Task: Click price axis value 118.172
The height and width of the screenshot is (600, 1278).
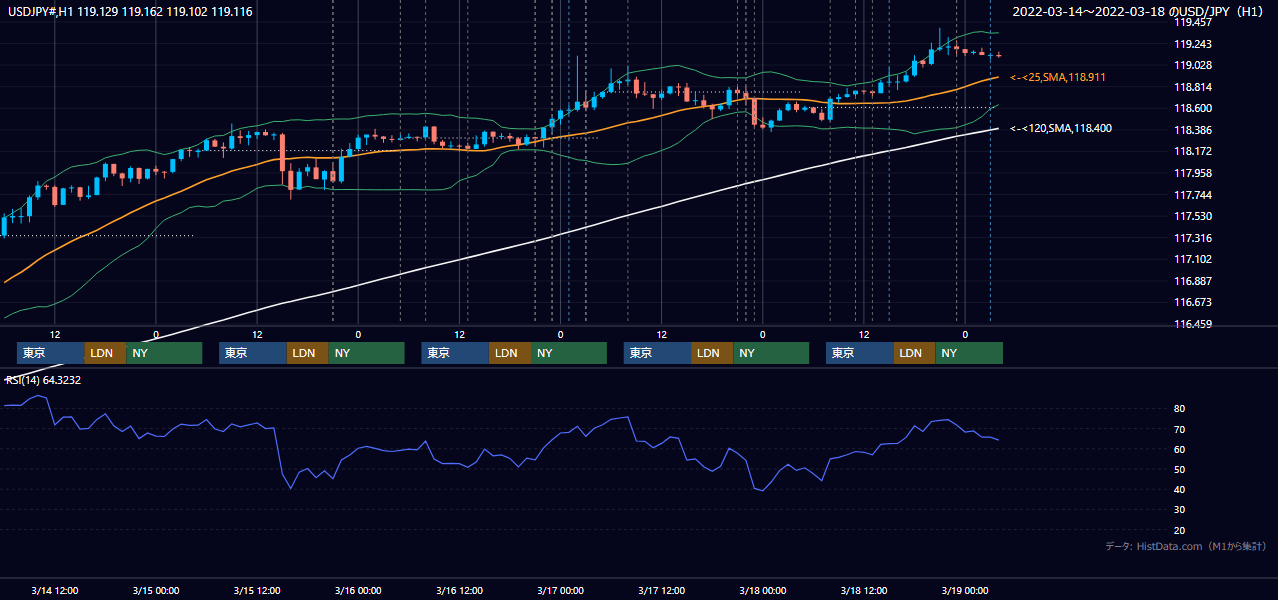Action: pyautogui.click(x=1193, y=152)
